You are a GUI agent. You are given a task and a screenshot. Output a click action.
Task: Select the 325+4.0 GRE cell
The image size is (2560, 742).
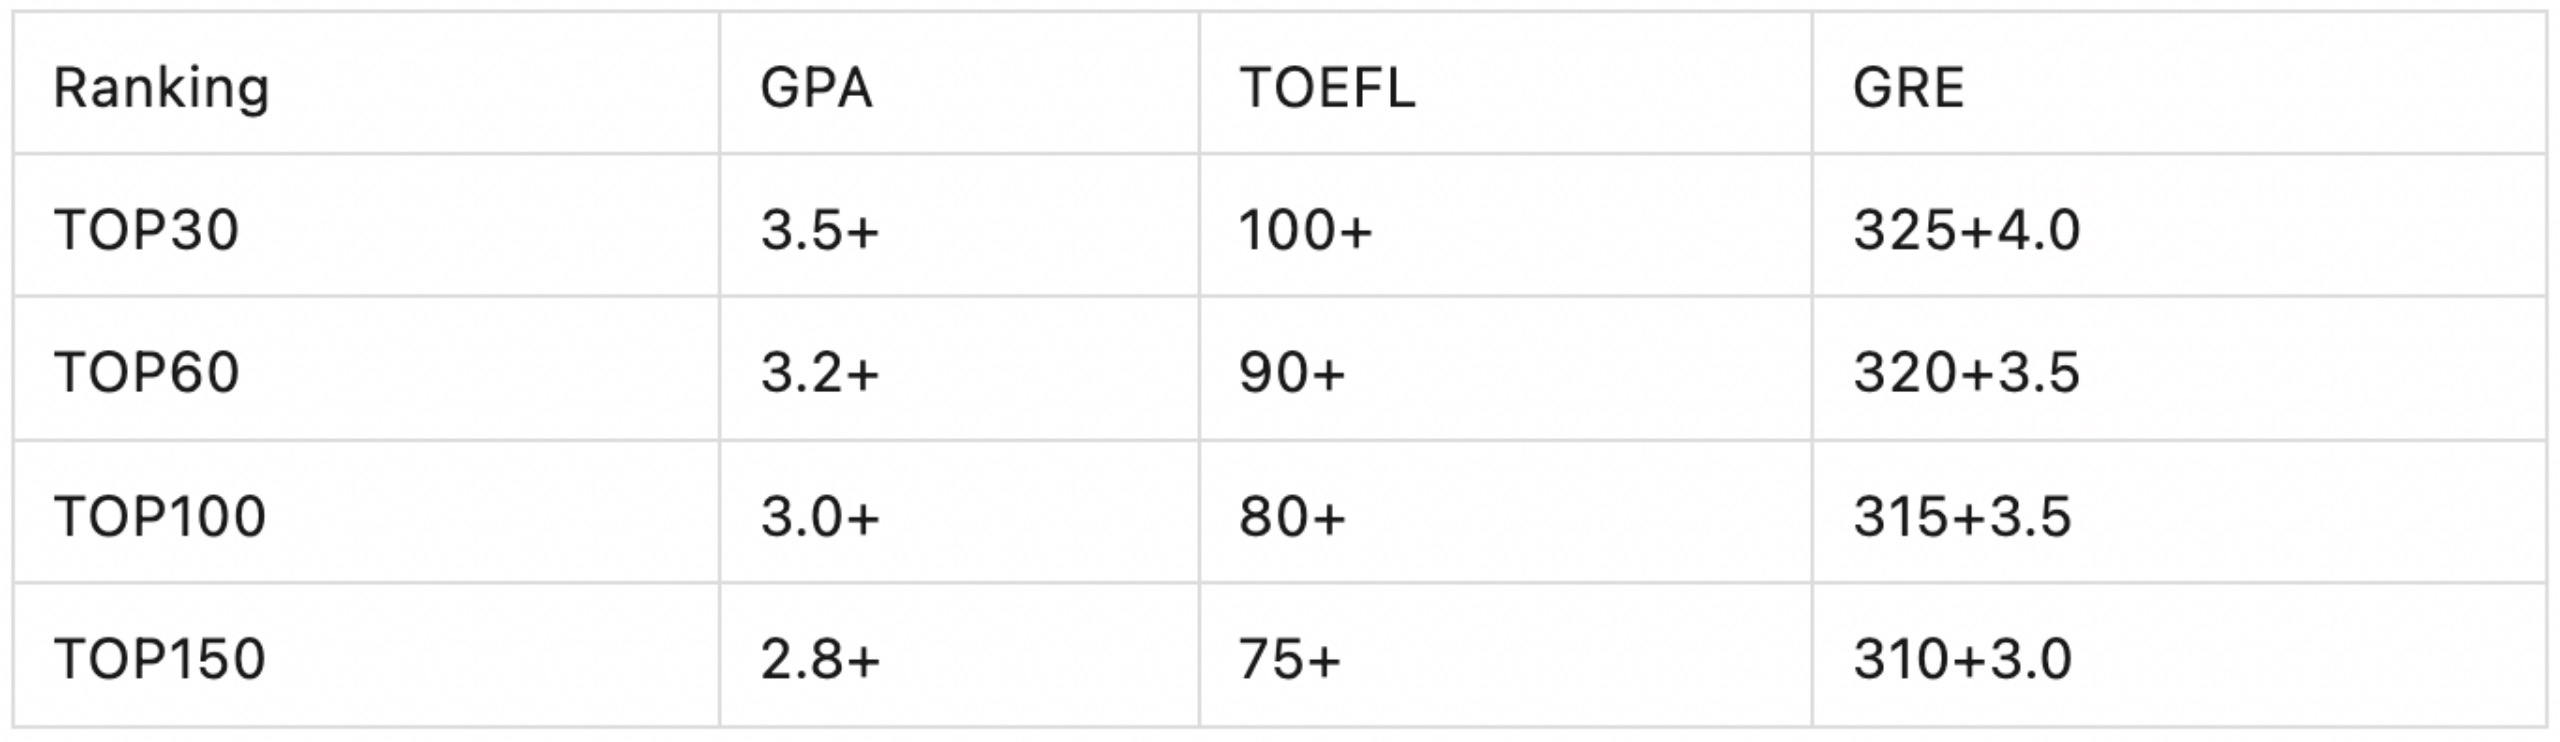pyautogui.click(x=1966, y=230)
